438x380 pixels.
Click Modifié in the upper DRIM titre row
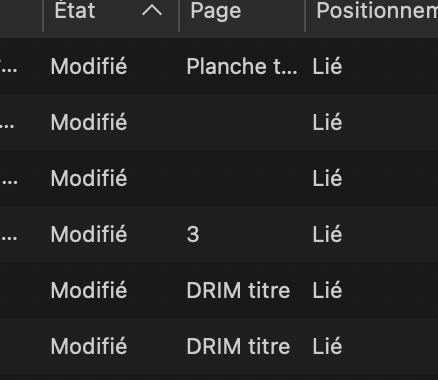click(x=89, y=290)
